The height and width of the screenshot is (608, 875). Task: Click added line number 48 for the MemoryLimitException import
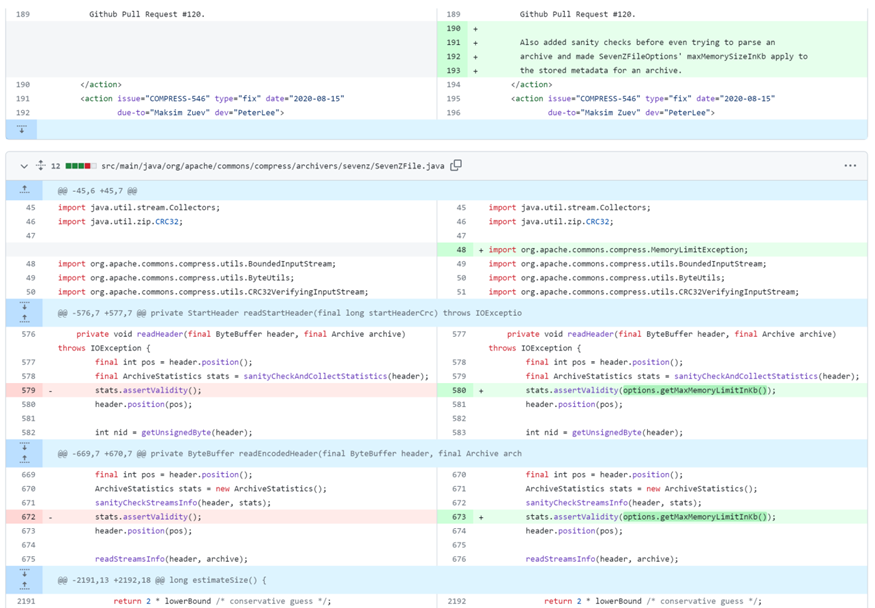click(461, 250)
